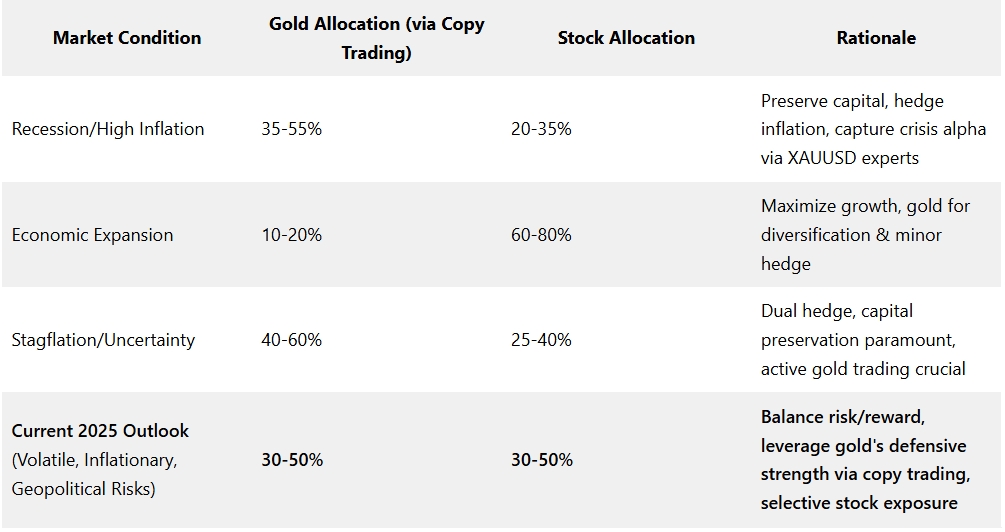Click the Dual hedge rationale text

pos(863,340)
